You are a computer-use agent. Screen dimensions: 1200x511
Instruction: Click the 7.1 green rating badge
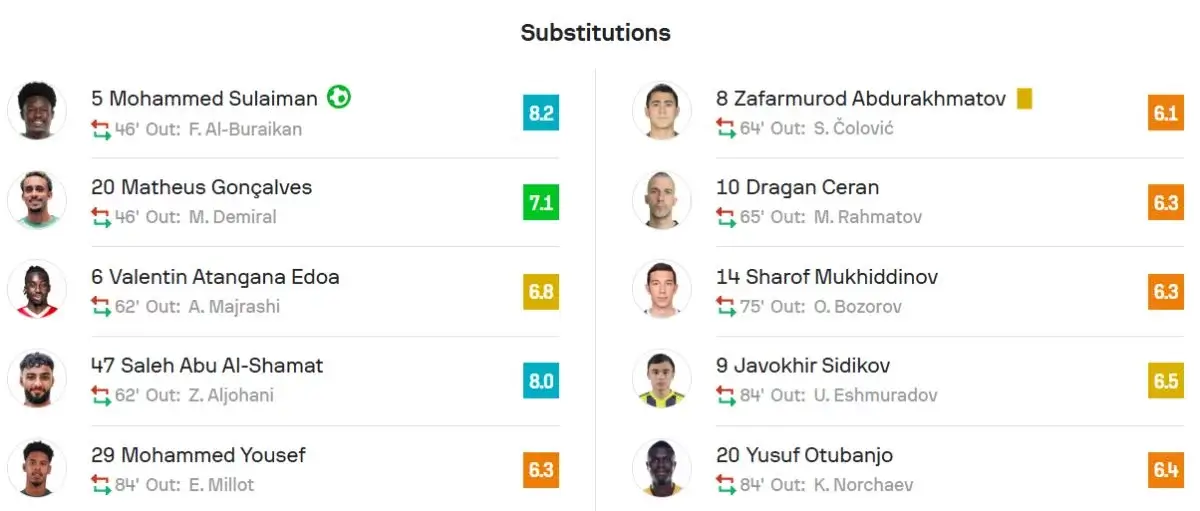coord(541,203)
